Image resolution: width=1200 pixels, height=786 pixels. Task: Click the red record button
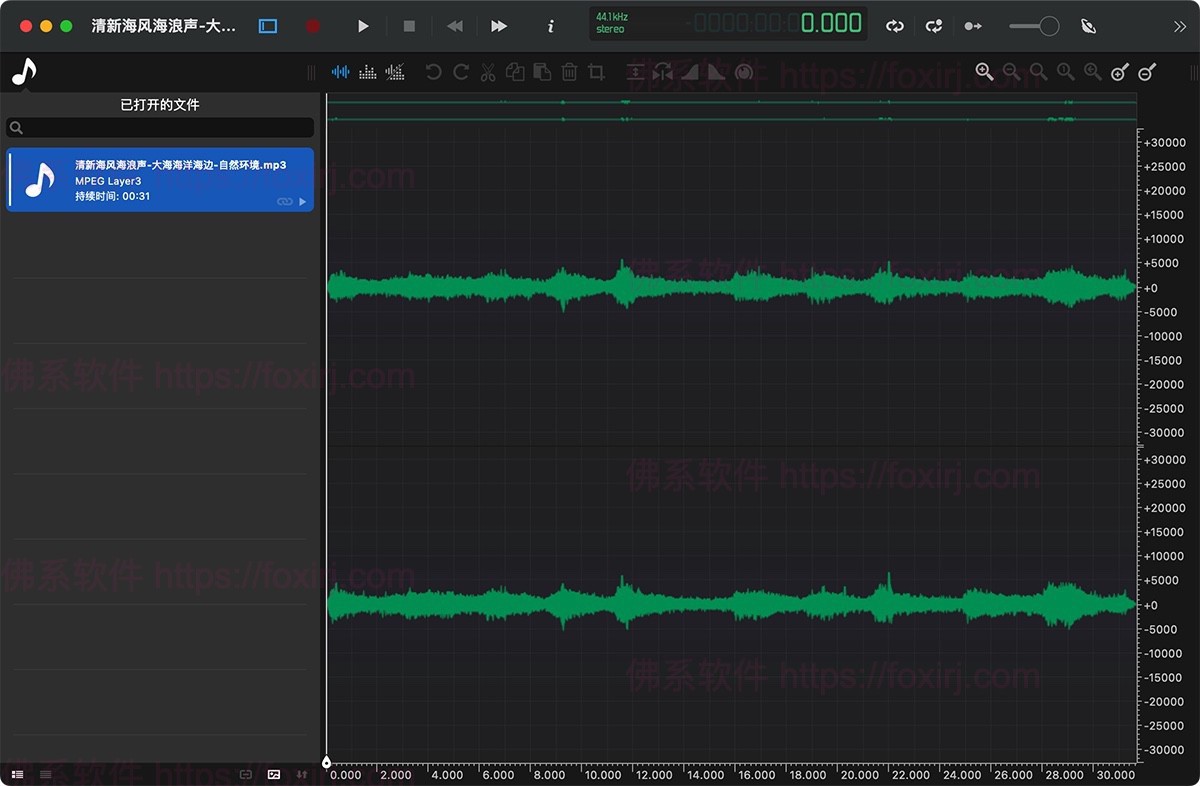pyautogui.click(x=313, y=26)
